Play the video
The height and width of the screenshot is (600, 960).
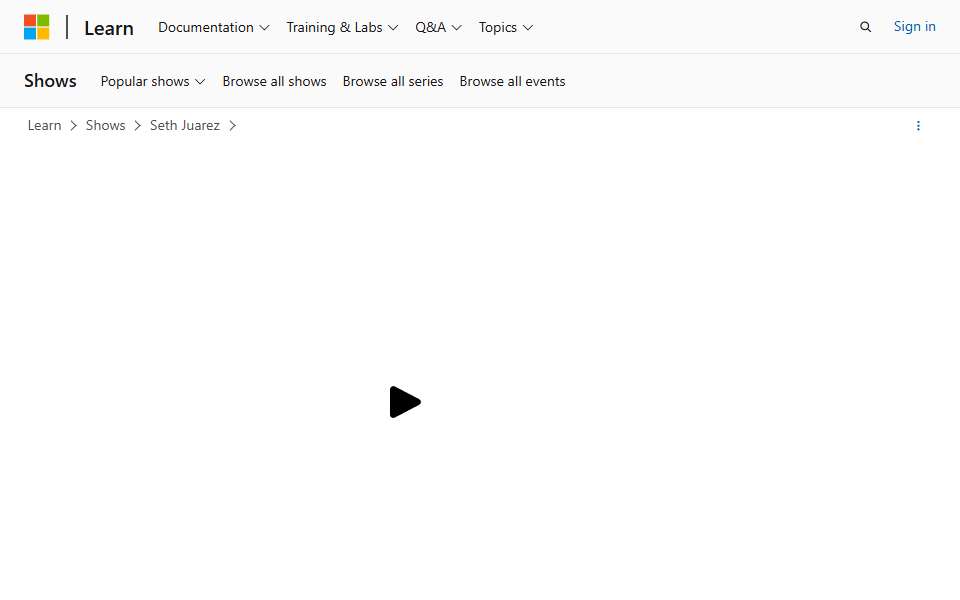(405, 402)
